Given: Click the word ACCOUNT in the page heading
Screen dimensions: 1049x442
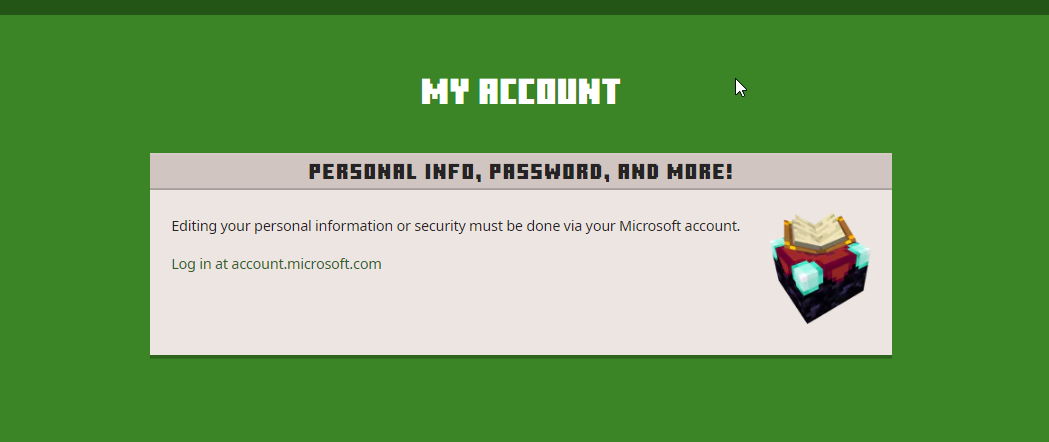Looking at the screenshot, I should (x=549, y=92).
